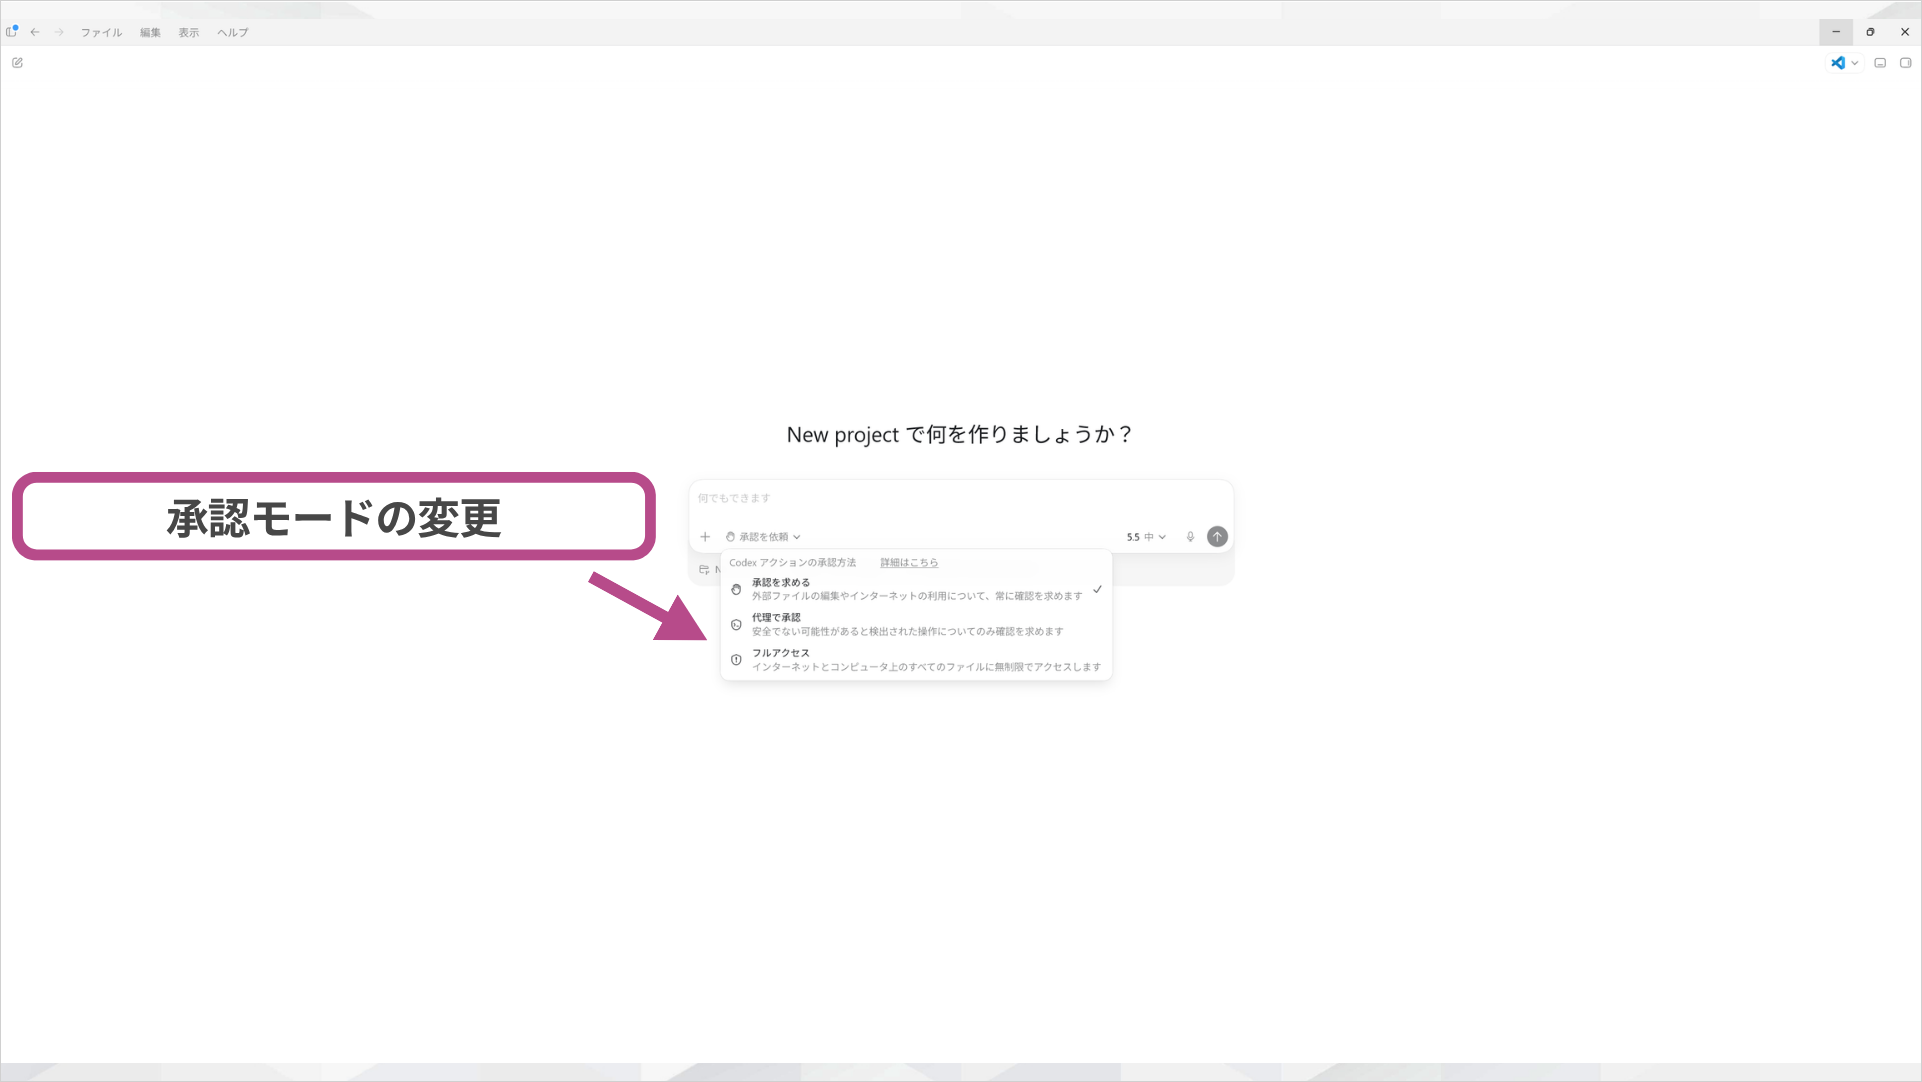Screen dimensions: 1922x1082
Task: Open the 編集 menu
Action: click(150, 33)
